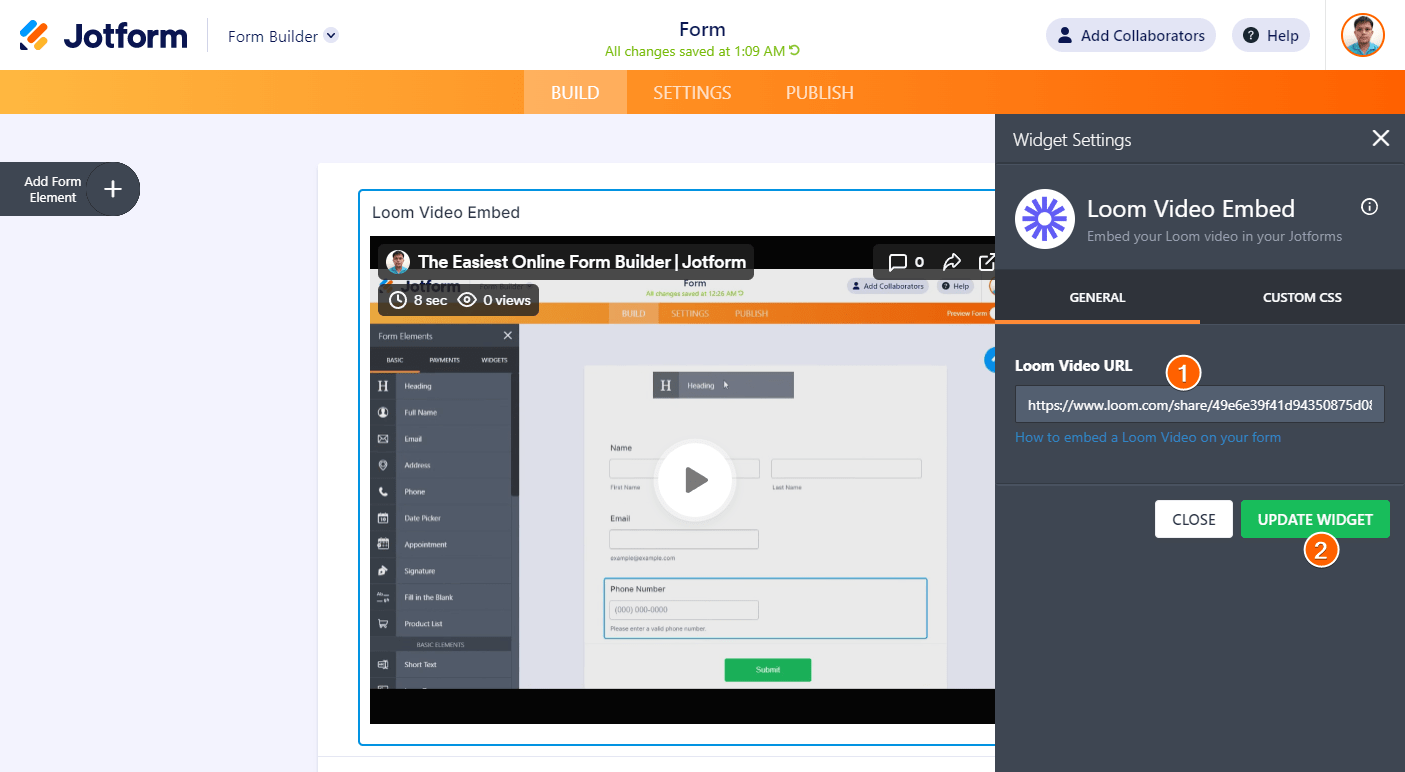Switch to the SETTINGS tab

coord(692,93)
